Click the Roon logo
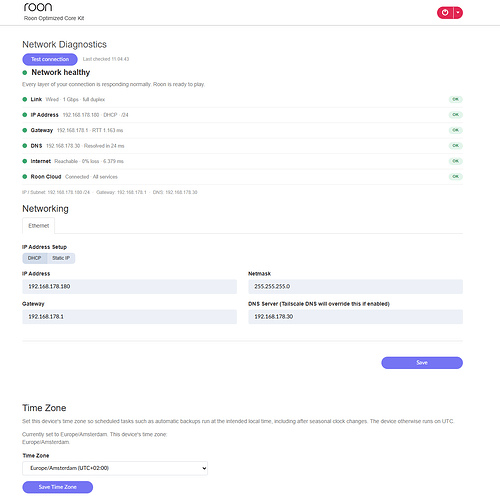Image resolution: width=500 pixels, height=500 pixels. 38,7
